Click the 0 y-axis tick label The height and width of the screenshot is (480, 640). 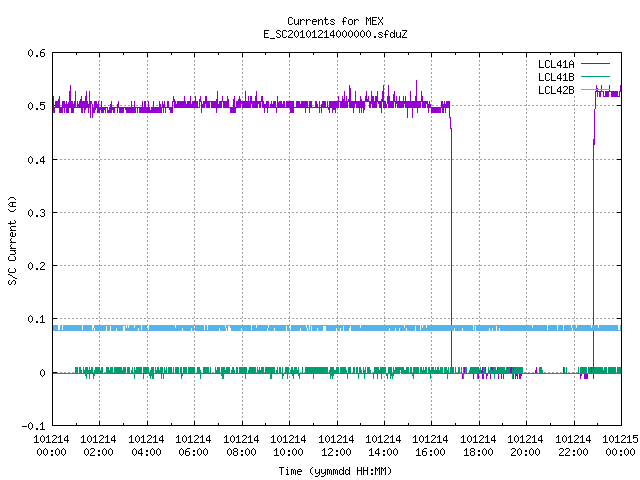[42, 373]
